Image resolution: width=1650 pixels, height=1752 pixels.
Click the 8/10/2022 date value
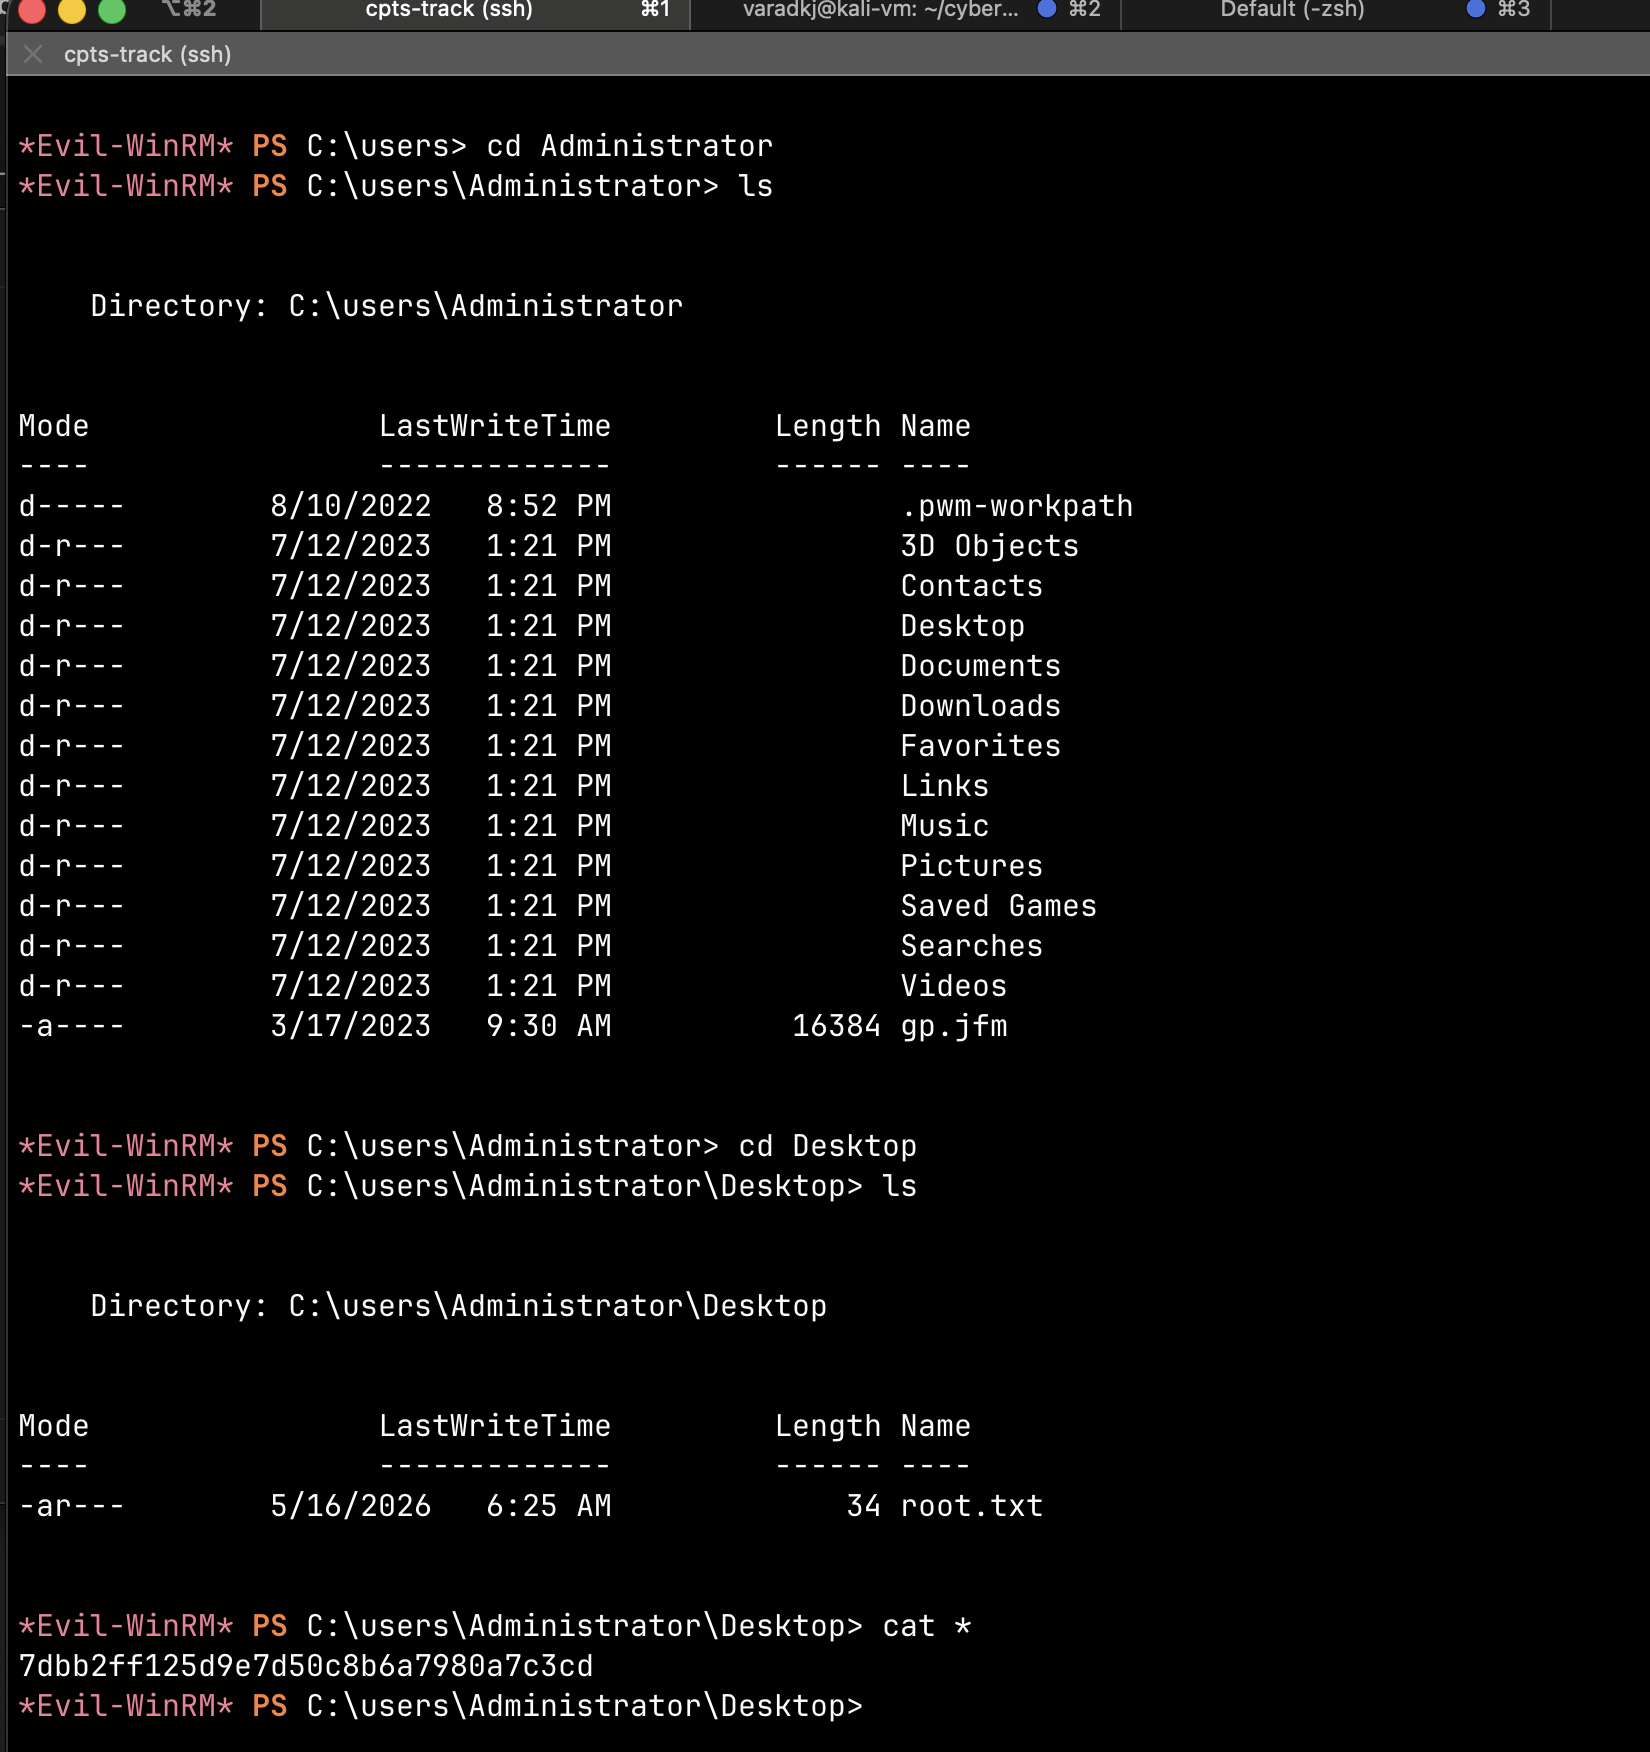pyautogui.click(x=351, y=506)
